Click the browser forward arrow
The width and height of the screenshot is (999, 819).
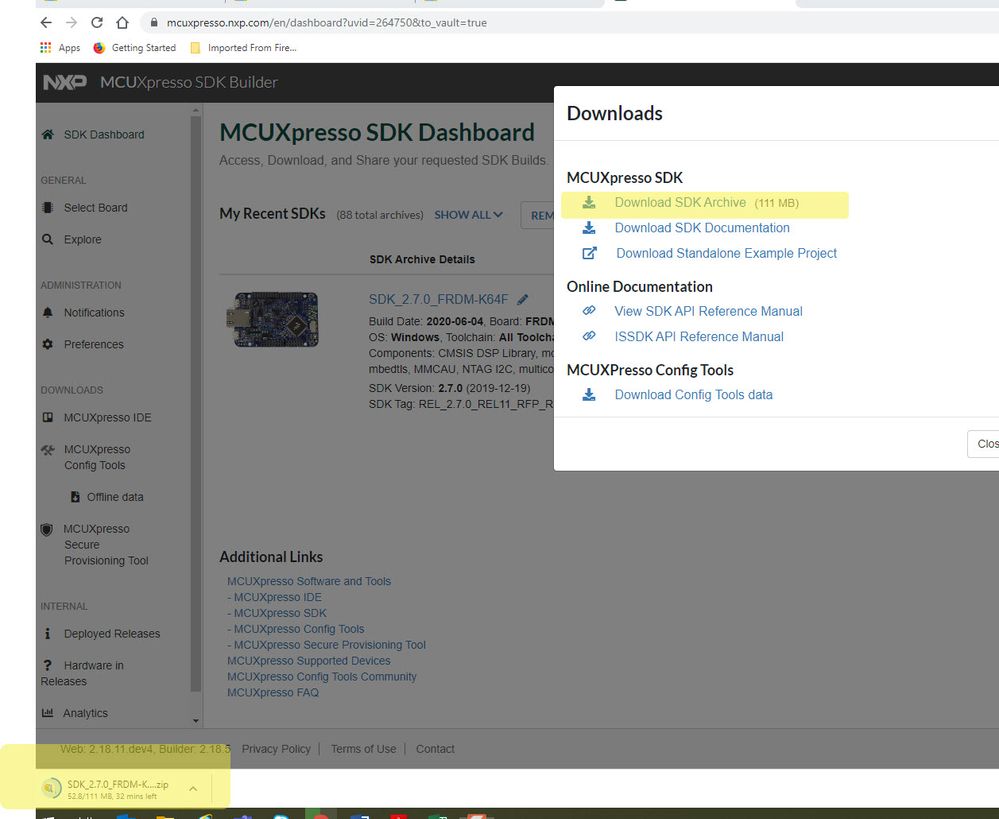coord(71,23)
